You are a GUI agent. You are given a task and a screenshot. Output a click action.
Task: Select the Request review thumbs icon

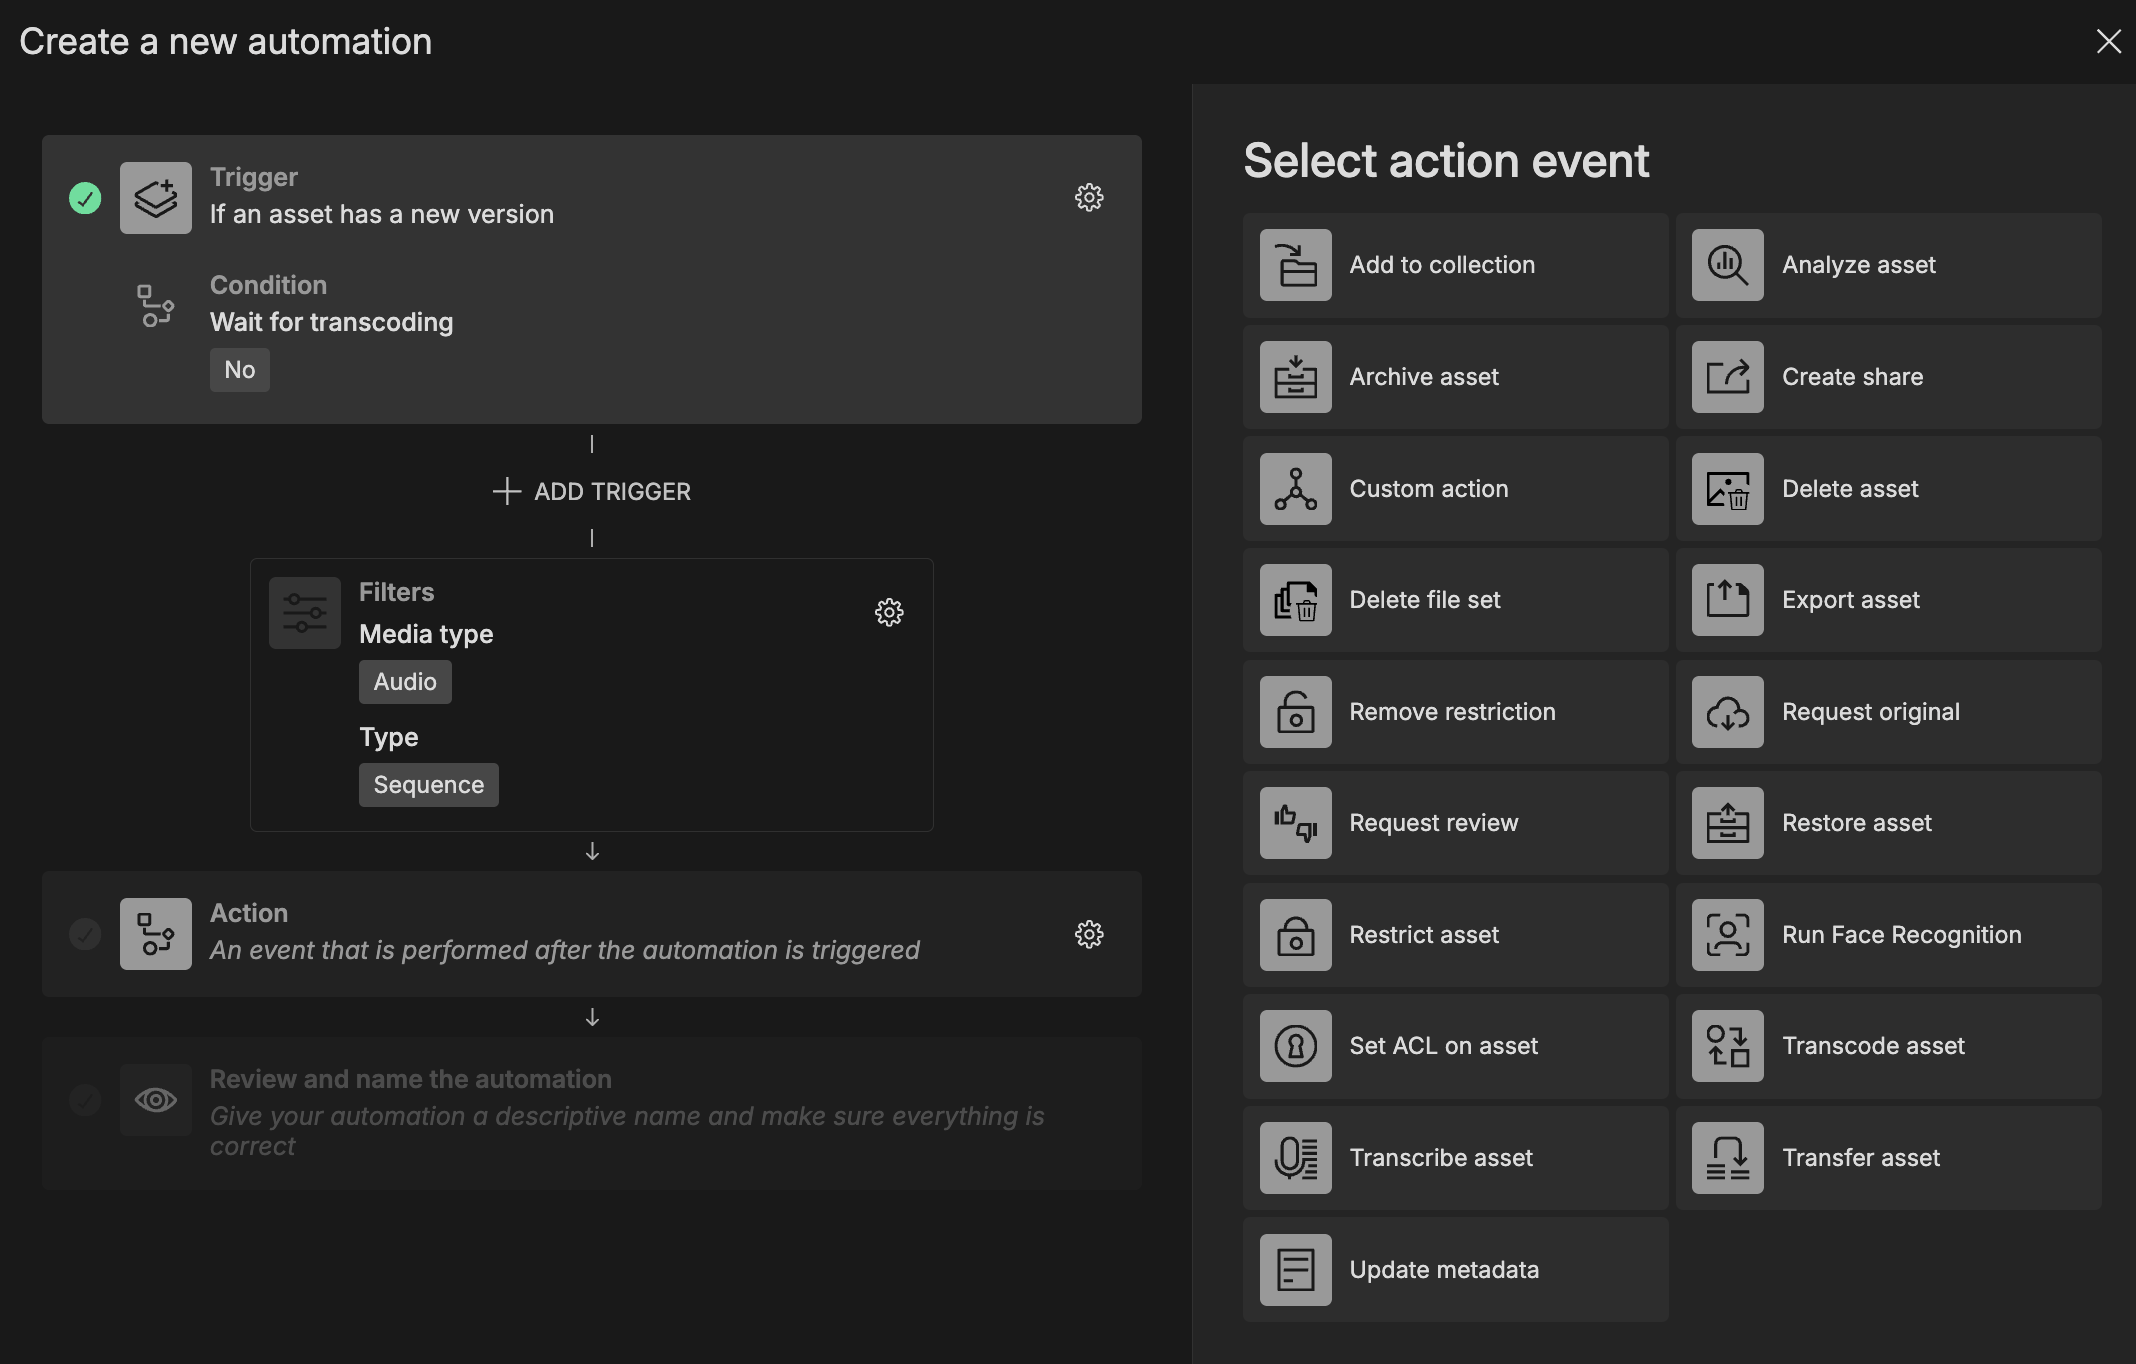(x=1295, y=823)
